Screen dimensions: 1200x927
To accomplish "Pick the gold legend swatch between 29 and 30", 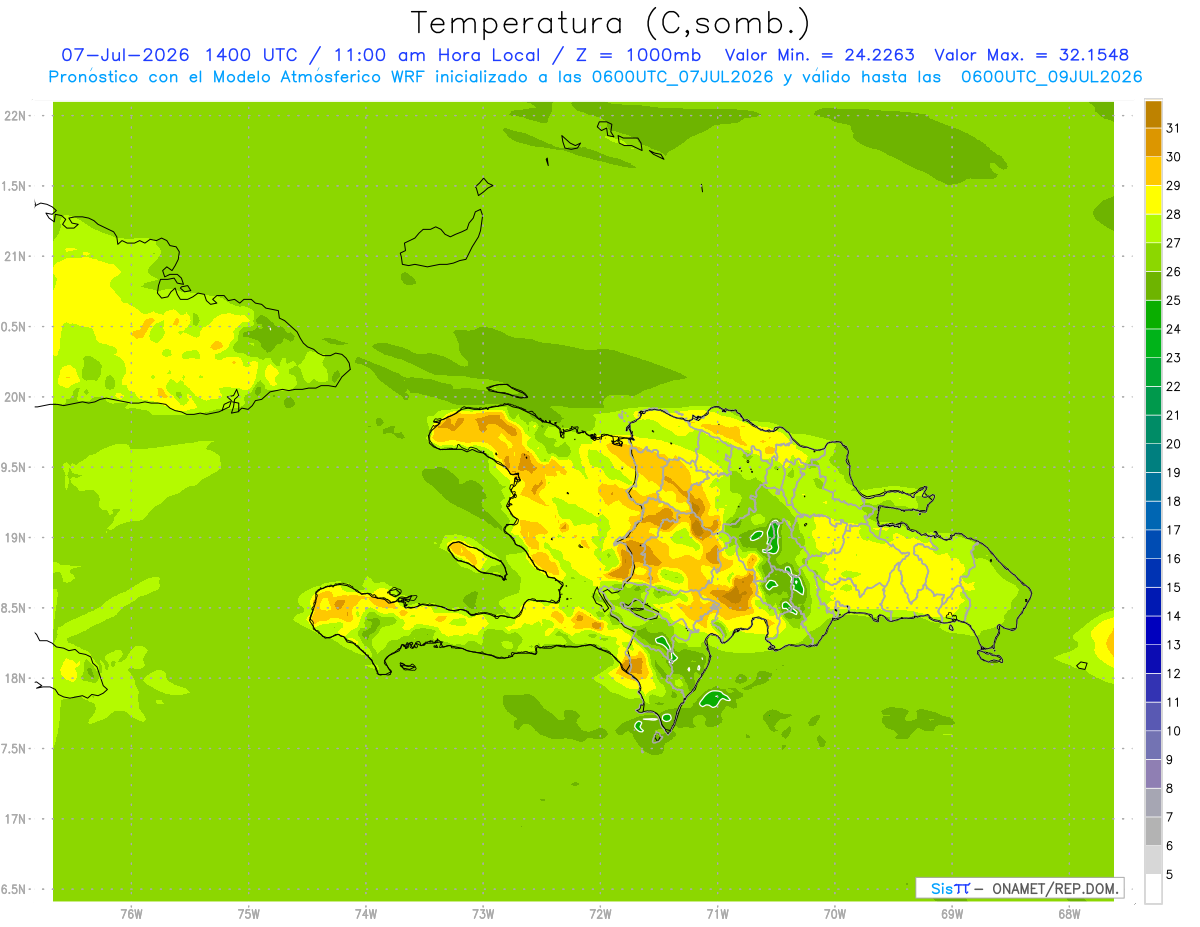I will [1153, 171].
